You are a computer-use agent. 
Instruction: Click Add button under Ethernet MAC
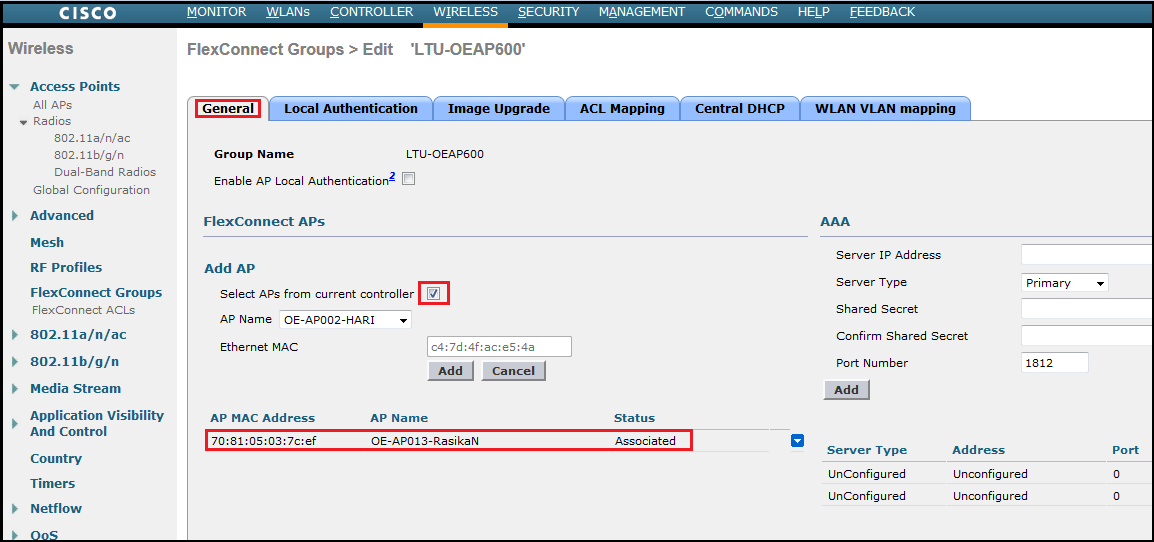450,371
